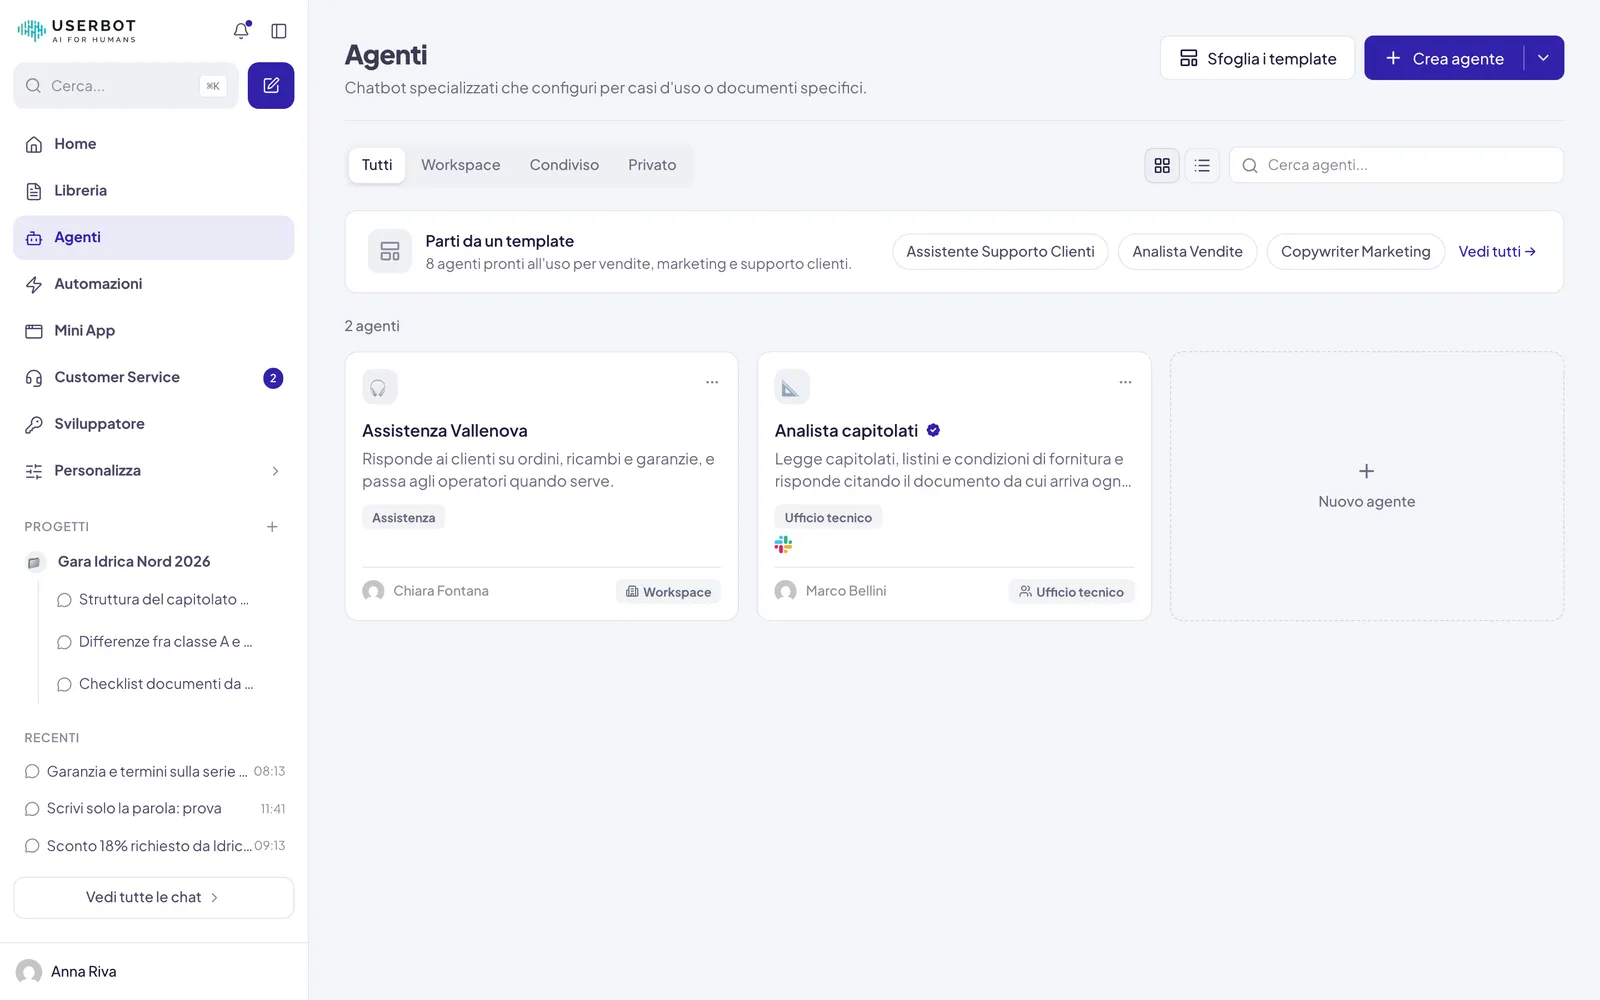This screenshot has width=1600, height=1000.
Task: Click the verified badge beside Analista capitolati
Action: [933, 430]
